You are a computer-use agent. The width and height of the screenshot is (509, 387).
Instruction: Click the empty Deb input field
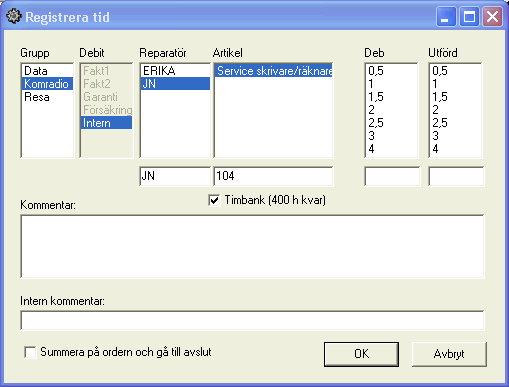point(392,176)
